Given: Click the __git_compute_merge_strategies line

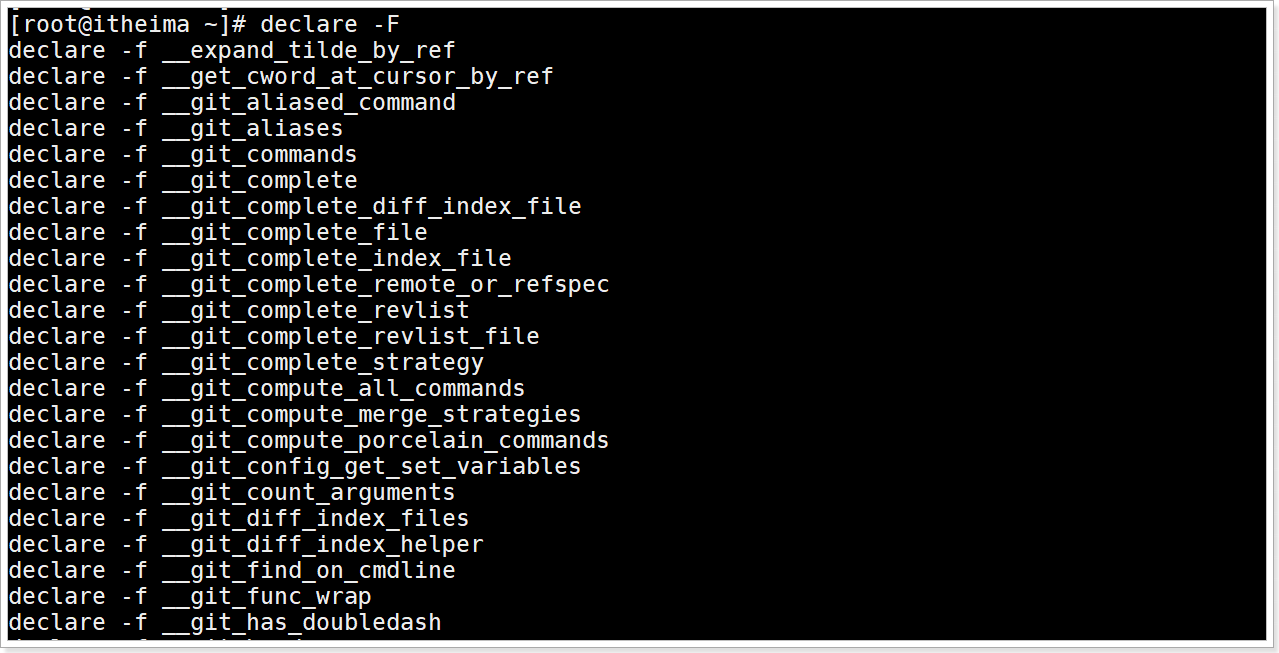Looking at the screenshot, I should pyautogui.click(x=371, y=414).
